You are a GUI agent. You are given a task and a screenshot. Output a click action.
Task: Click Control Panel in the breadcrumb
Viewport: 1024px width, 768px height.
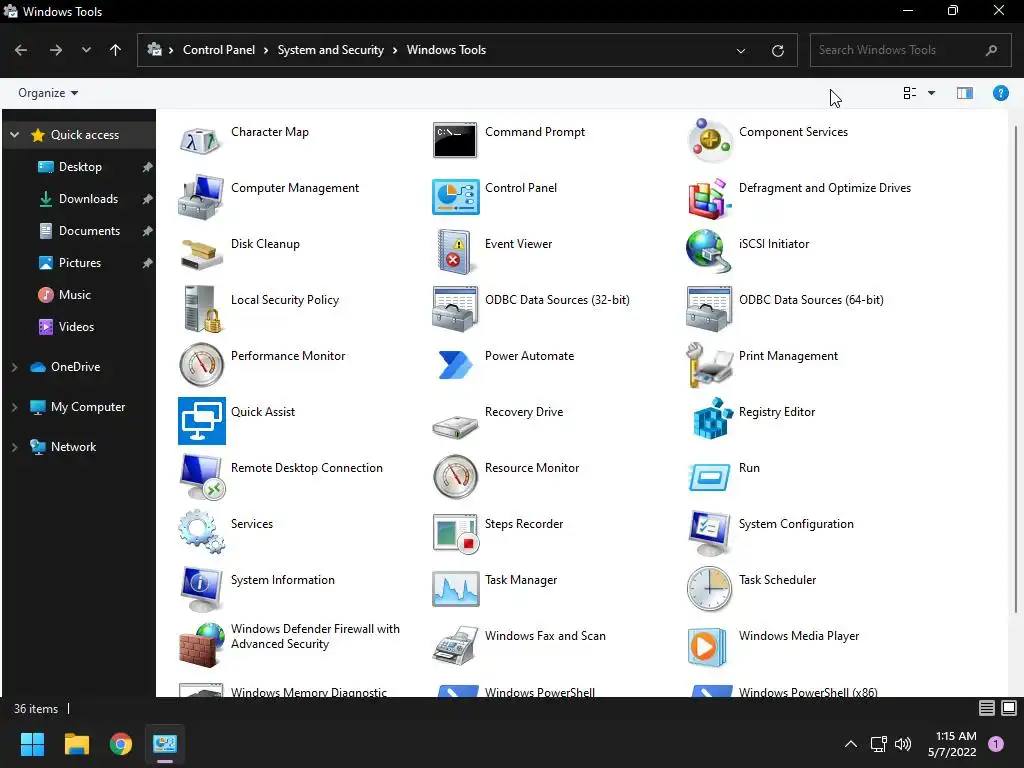(219, 50)
